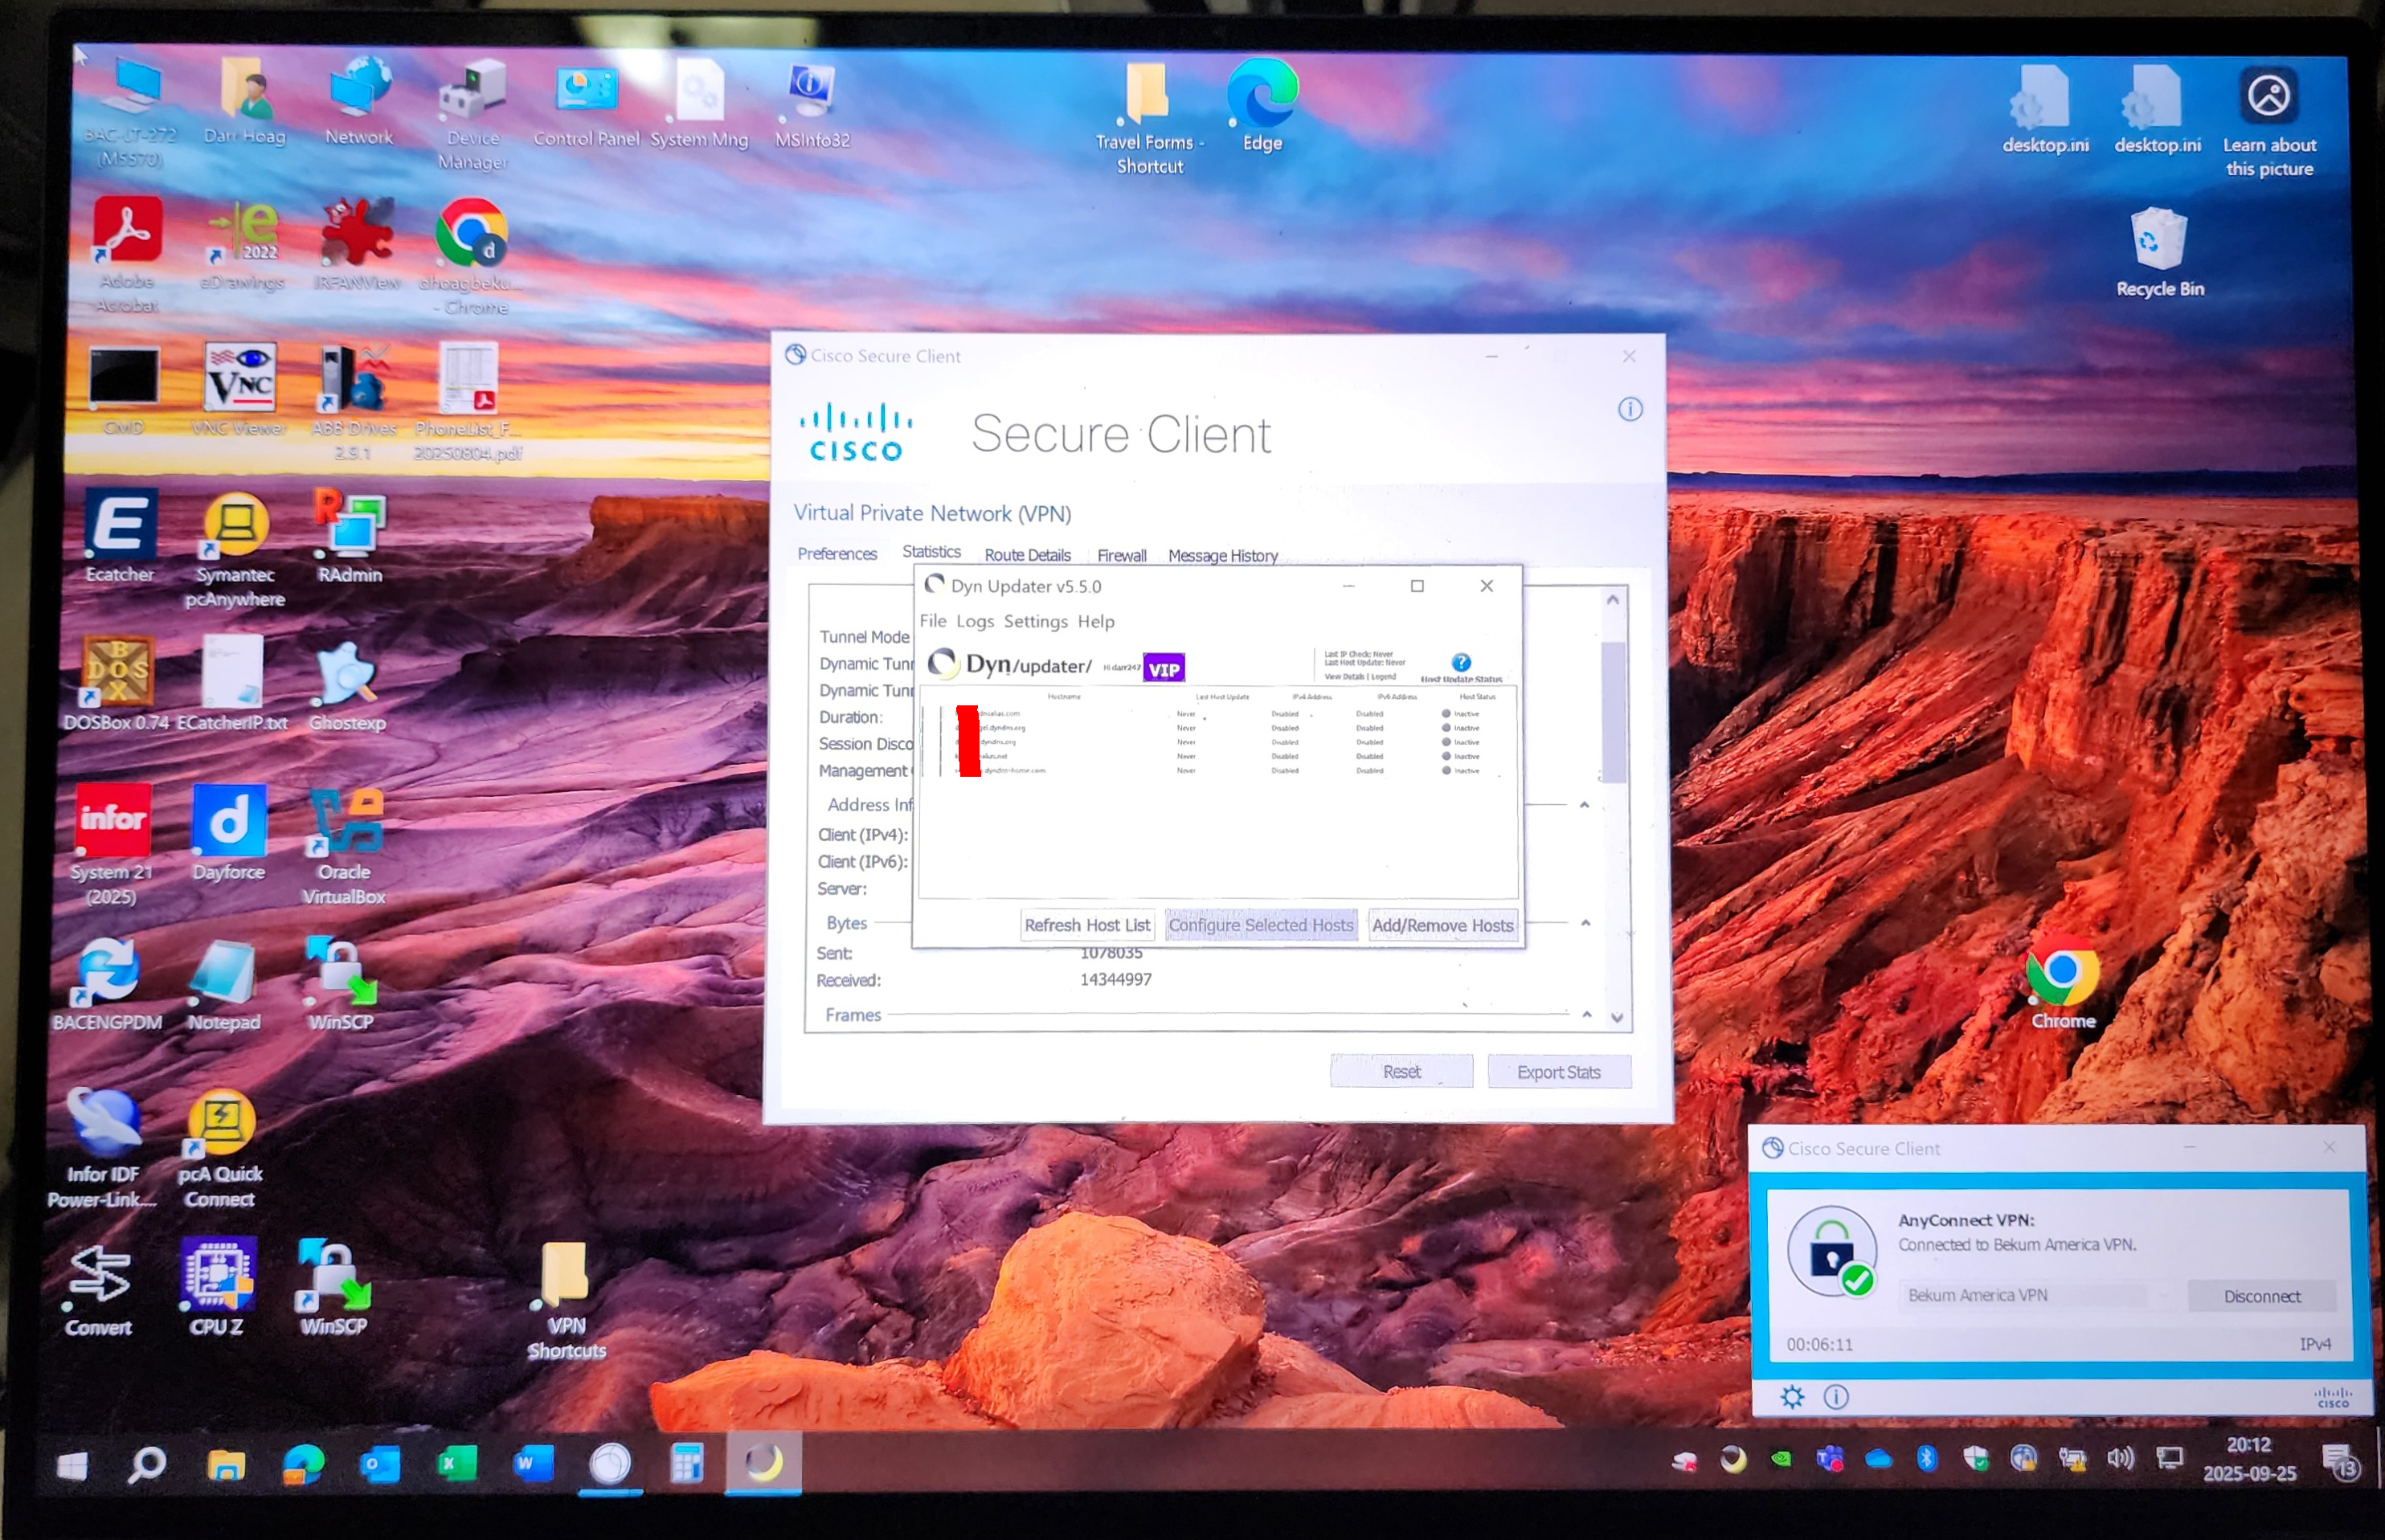Collapse the Bytes section arrow
Viewport: 2385px width, 1540px height.
click(1585, 923)
